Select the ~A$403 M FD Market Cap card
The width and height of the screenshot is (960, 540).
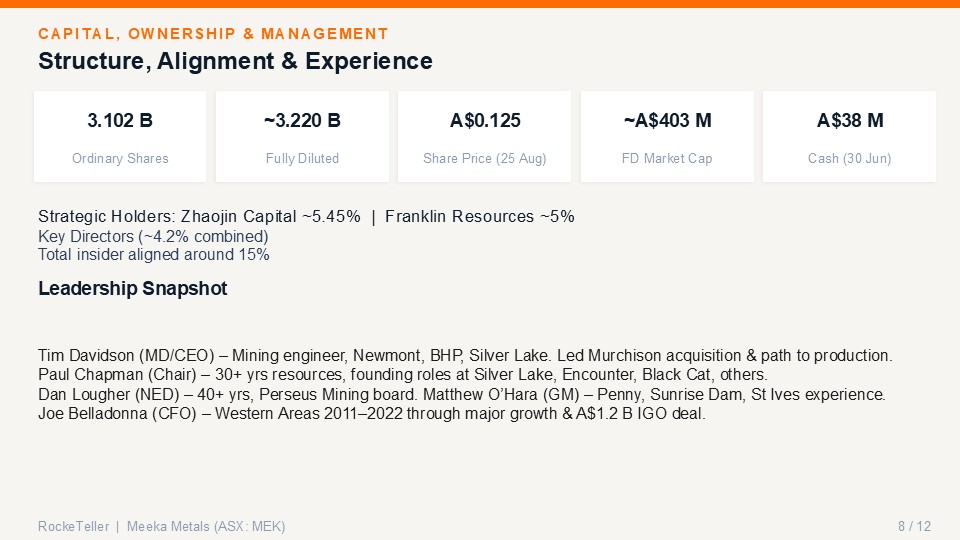tap(667, 137)
